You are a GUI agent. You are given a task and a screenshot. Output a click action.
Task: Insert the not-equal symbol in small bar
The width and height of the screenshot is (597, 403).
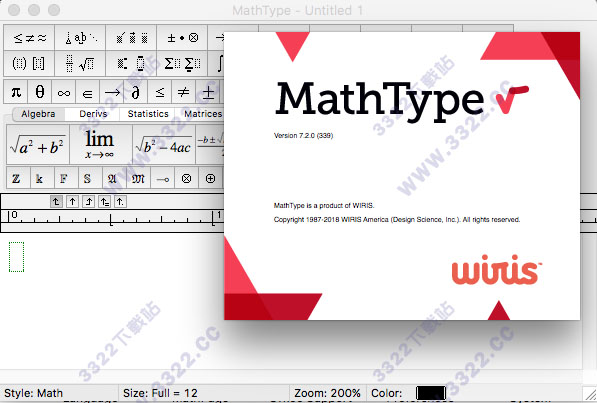pyautogui.click(x=184, y=92)
